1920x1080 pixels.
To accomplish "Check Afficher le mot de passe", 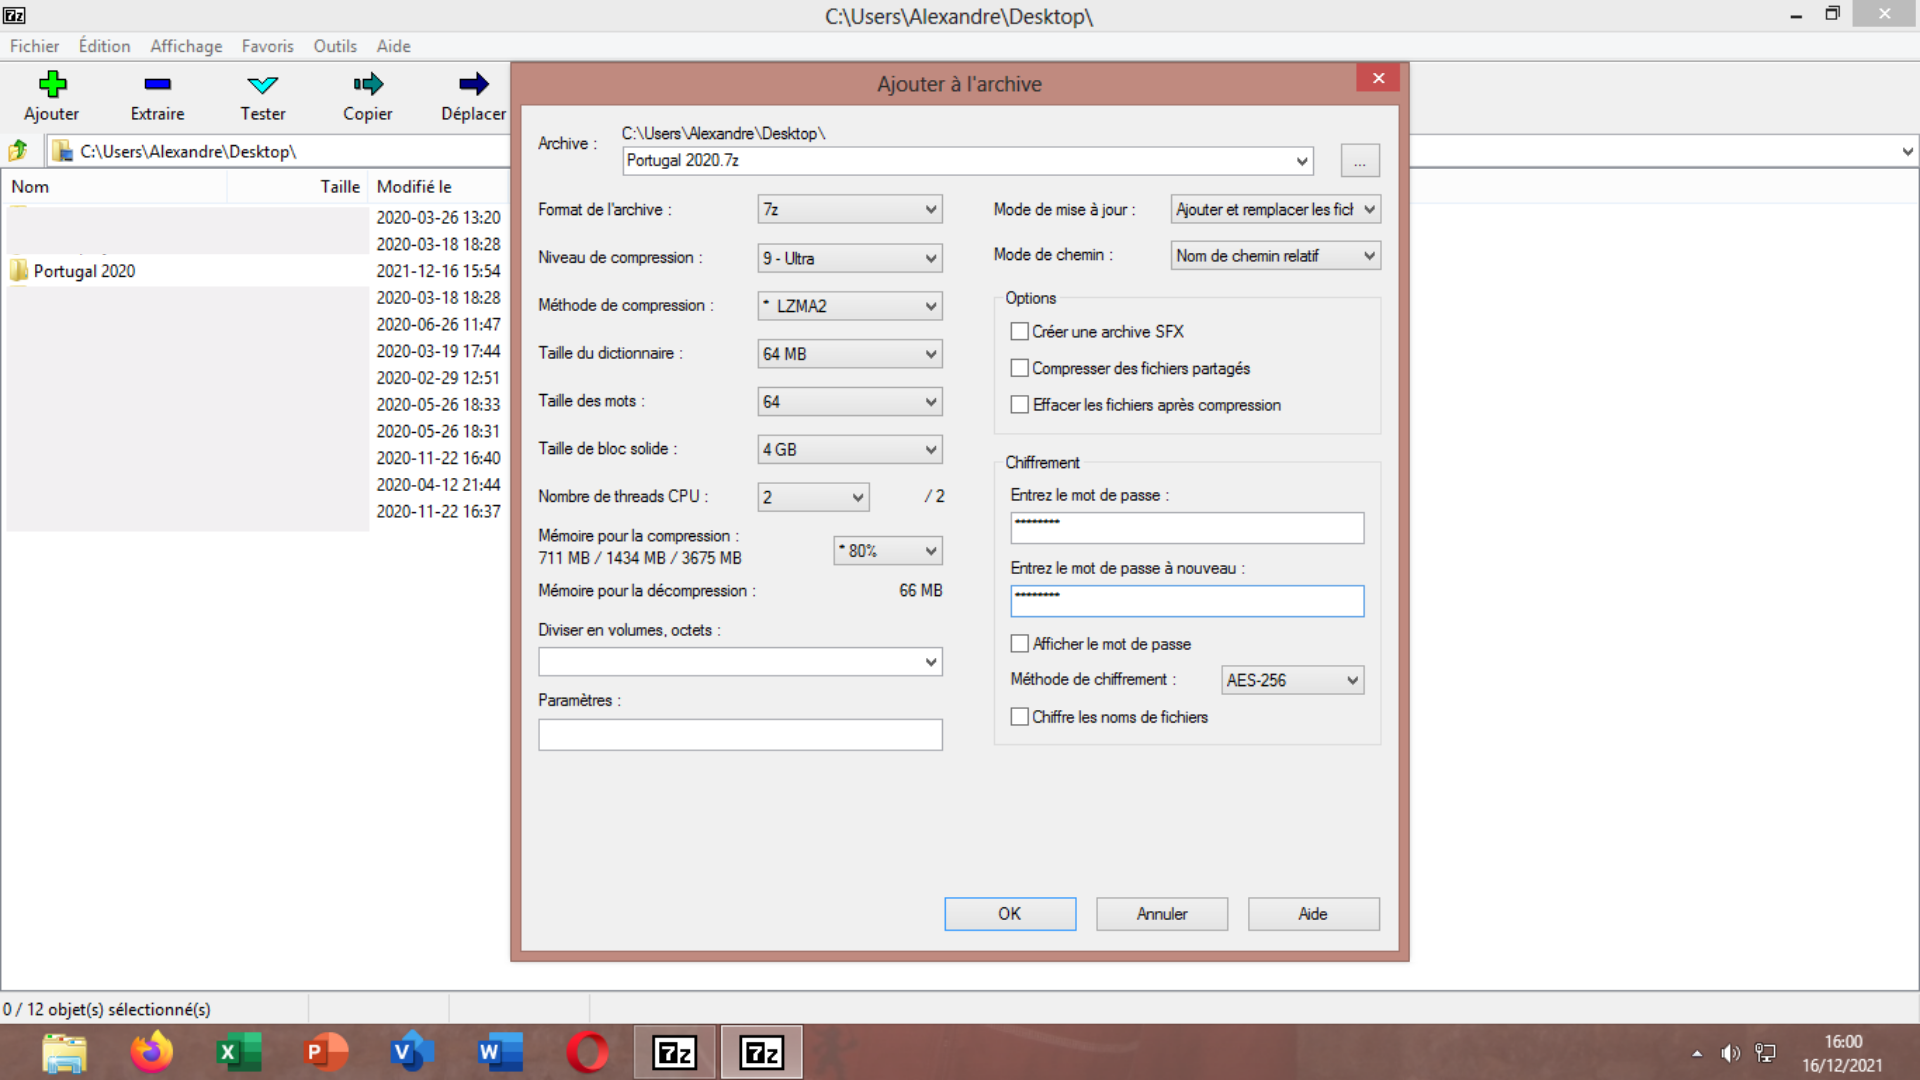I will coord(1019,644).
